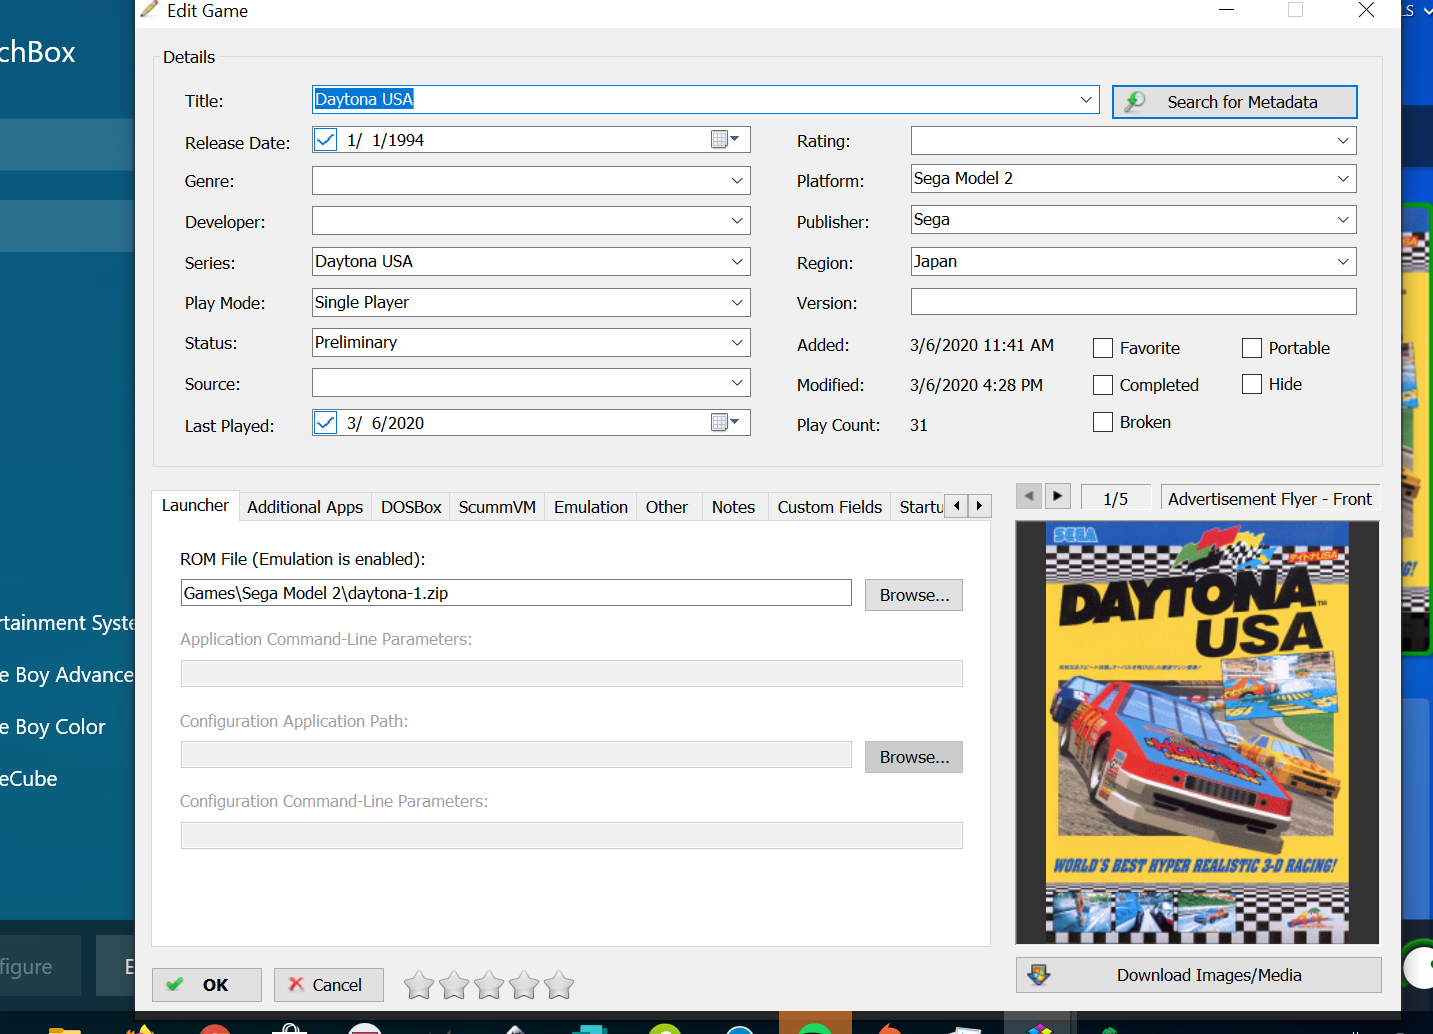
Task: Select the Launcher tab
Action: click(x=195, y=506)
